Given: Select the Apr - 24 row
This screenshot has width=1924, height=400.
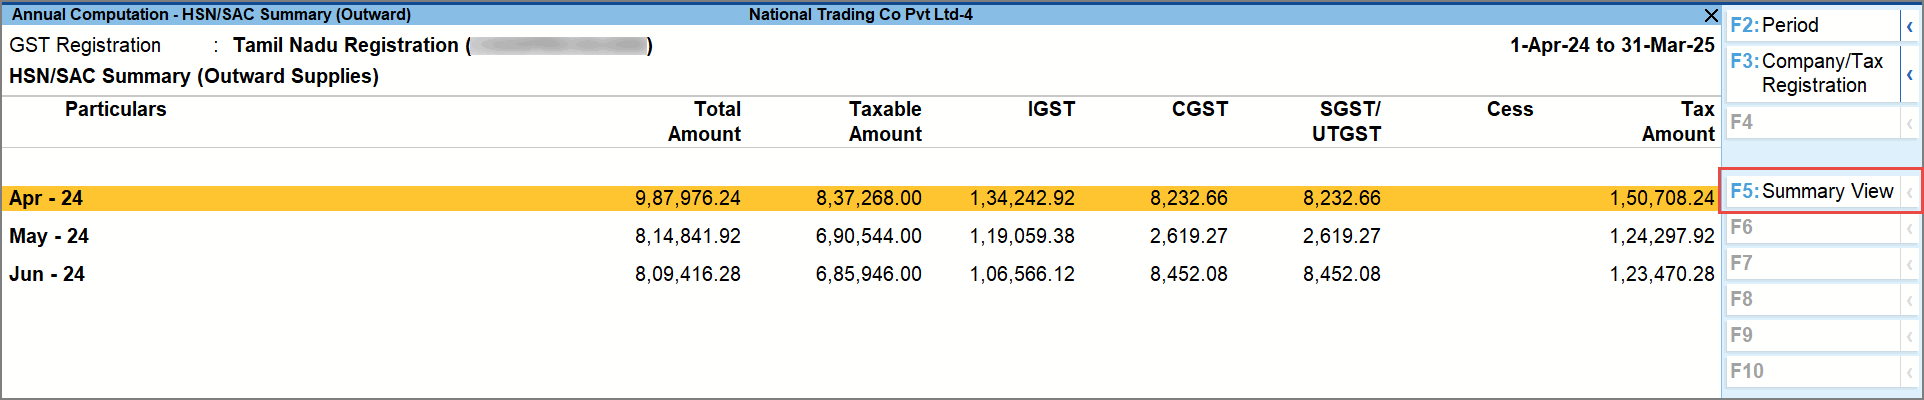Looking at the screenshot, I should 46,198.
